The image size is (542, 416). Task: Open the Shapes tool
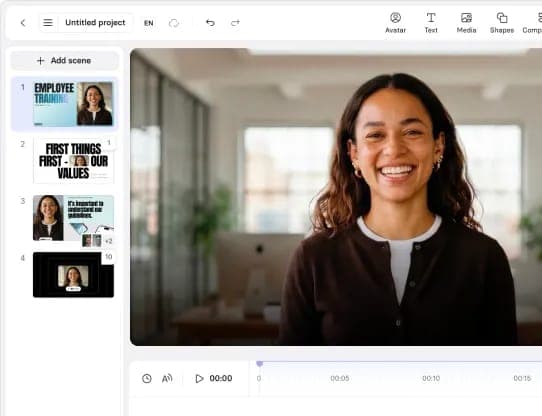[x=502, y=23]
